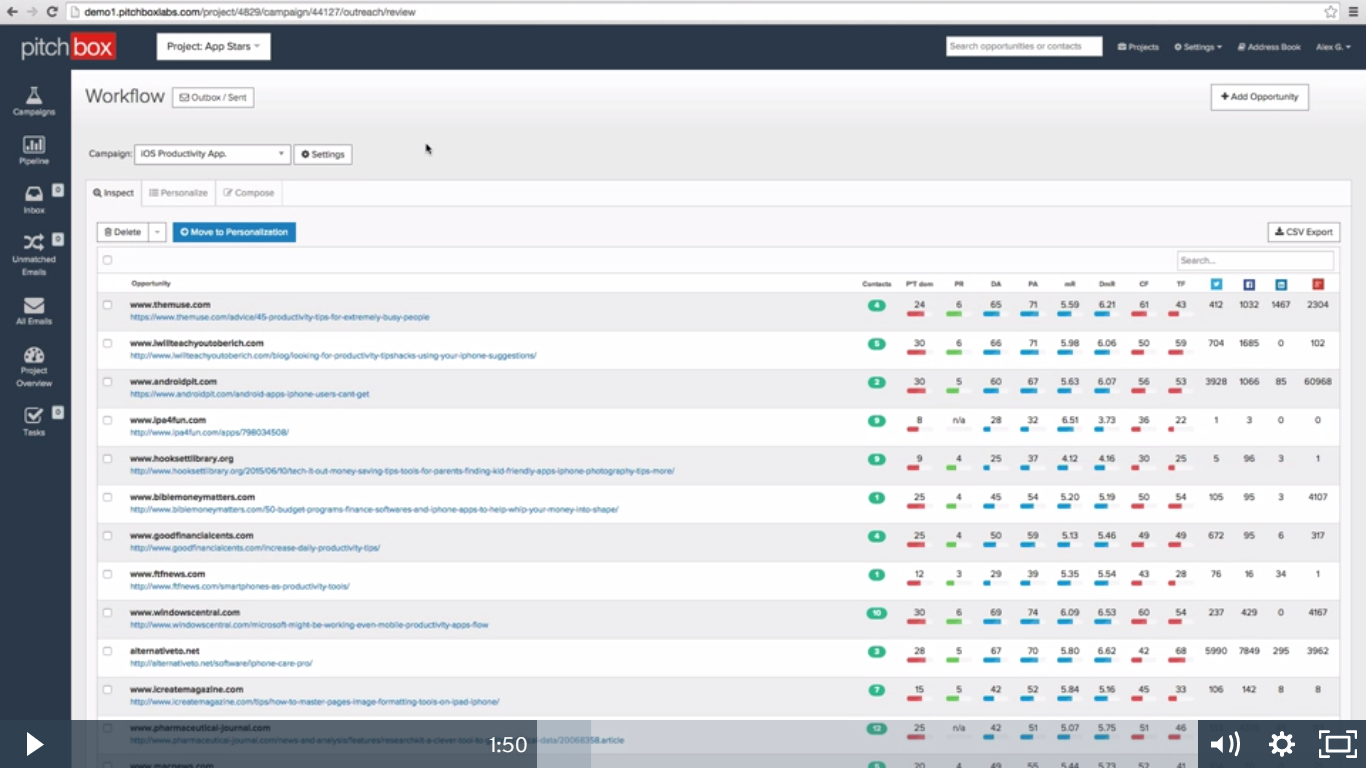Open the top Settings dropdown menu
1366x768 pixels.
point(1198,47)
